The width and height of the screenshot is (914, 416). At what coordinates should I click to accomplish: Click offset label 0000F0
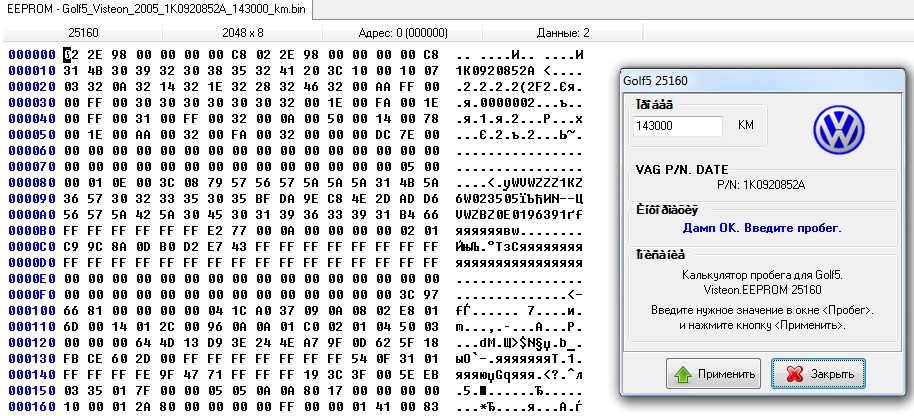tap(32, 295)
